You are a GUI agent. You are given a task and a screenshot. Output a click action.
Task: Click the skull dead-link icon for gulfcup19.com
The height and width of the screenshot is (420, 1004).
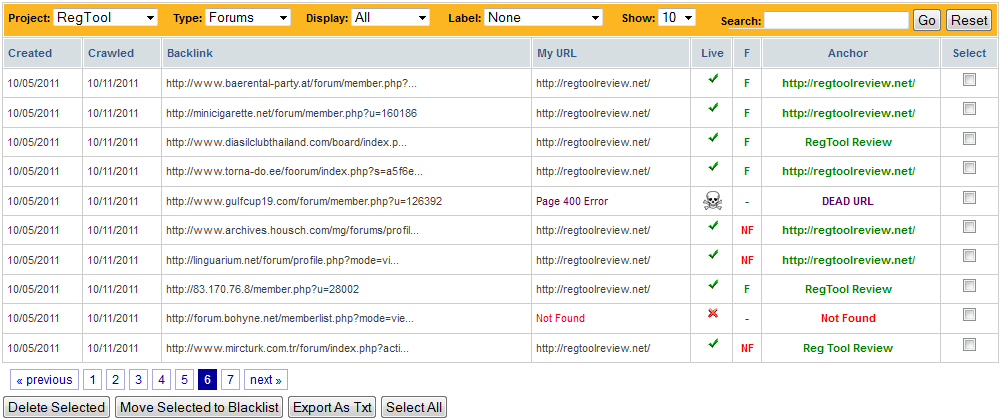pos(712,201)
